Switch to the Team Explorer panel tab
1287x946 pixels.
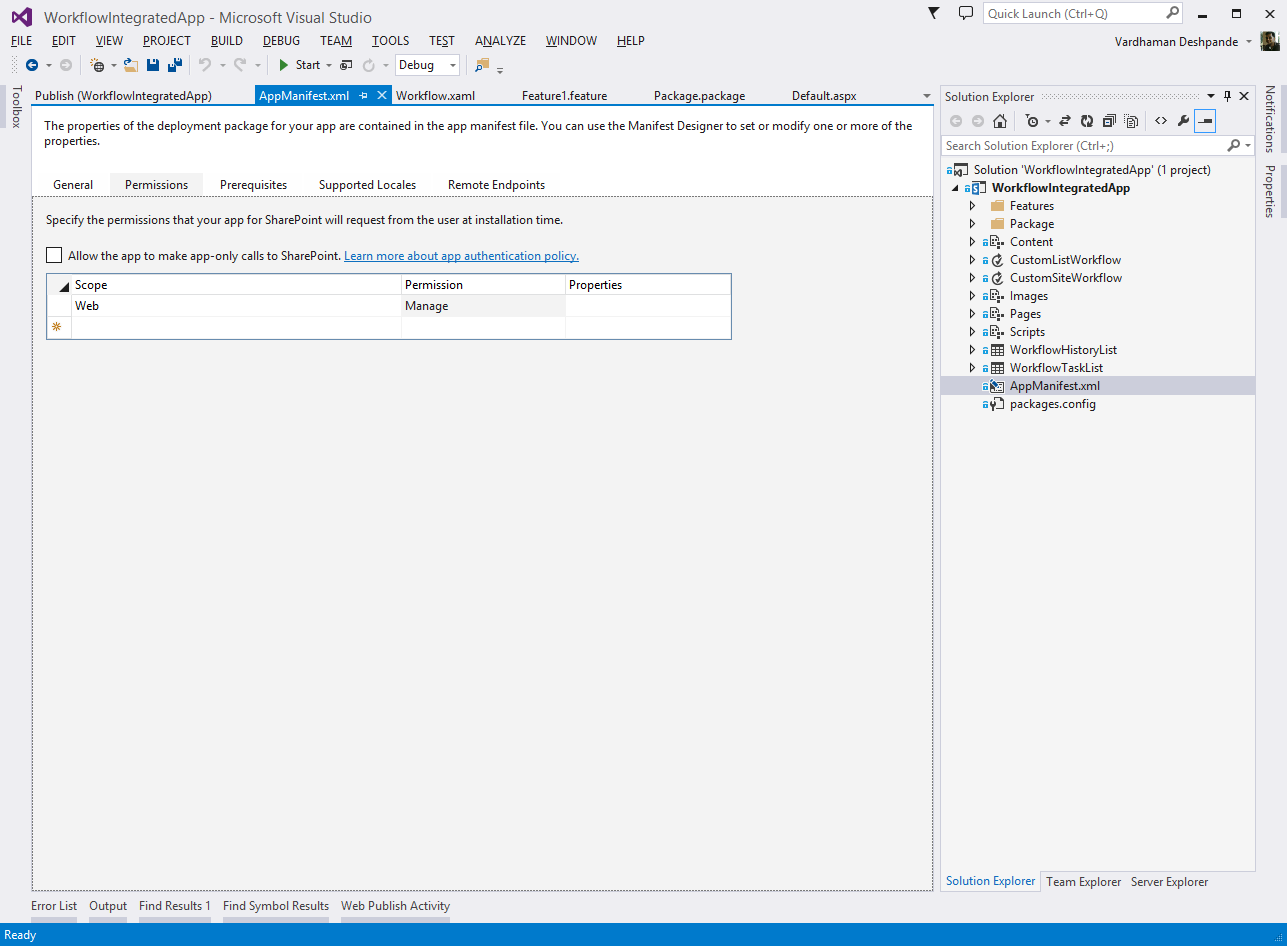1084,882
